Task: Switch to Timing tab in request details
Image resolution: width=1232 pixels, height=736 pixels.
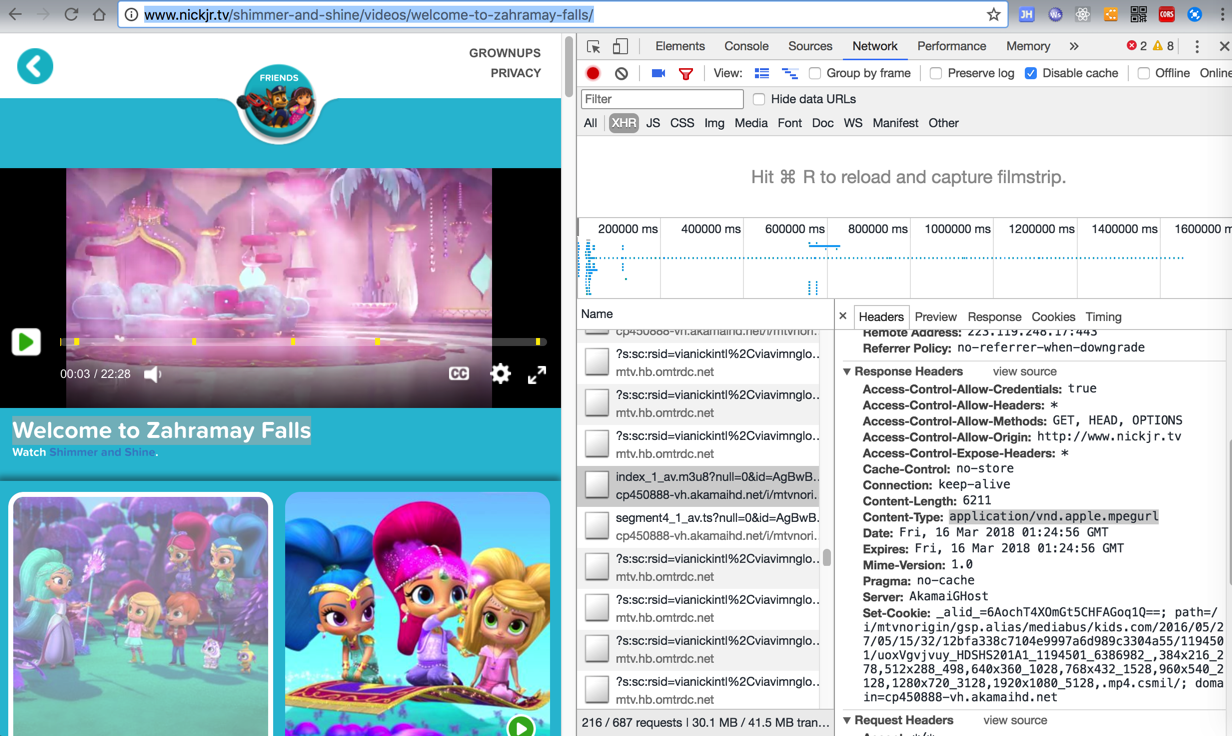Action: 1103,316
